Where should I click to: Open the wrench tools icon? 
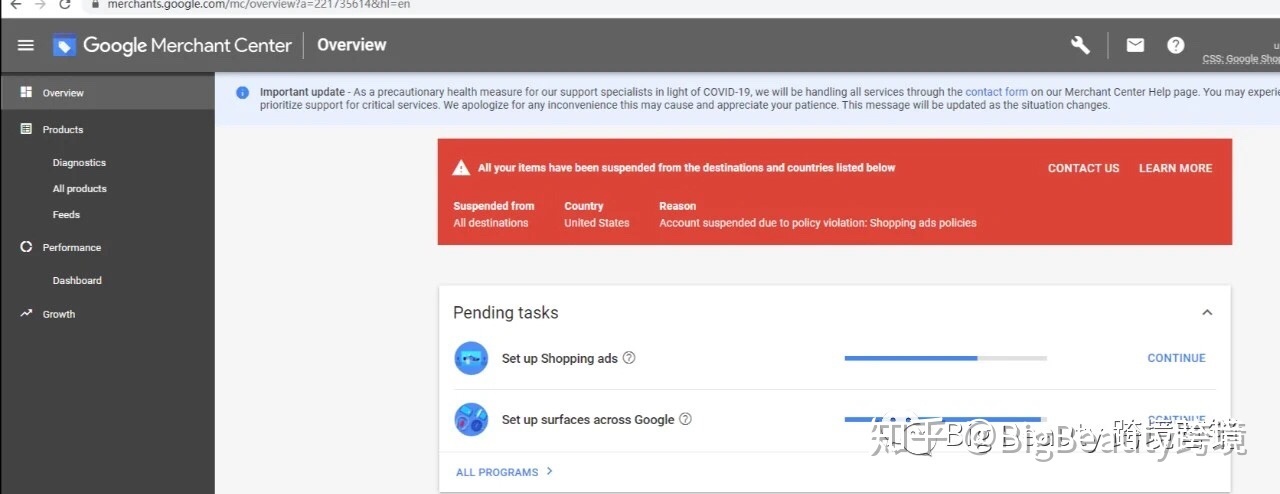tap(1080, 45)
